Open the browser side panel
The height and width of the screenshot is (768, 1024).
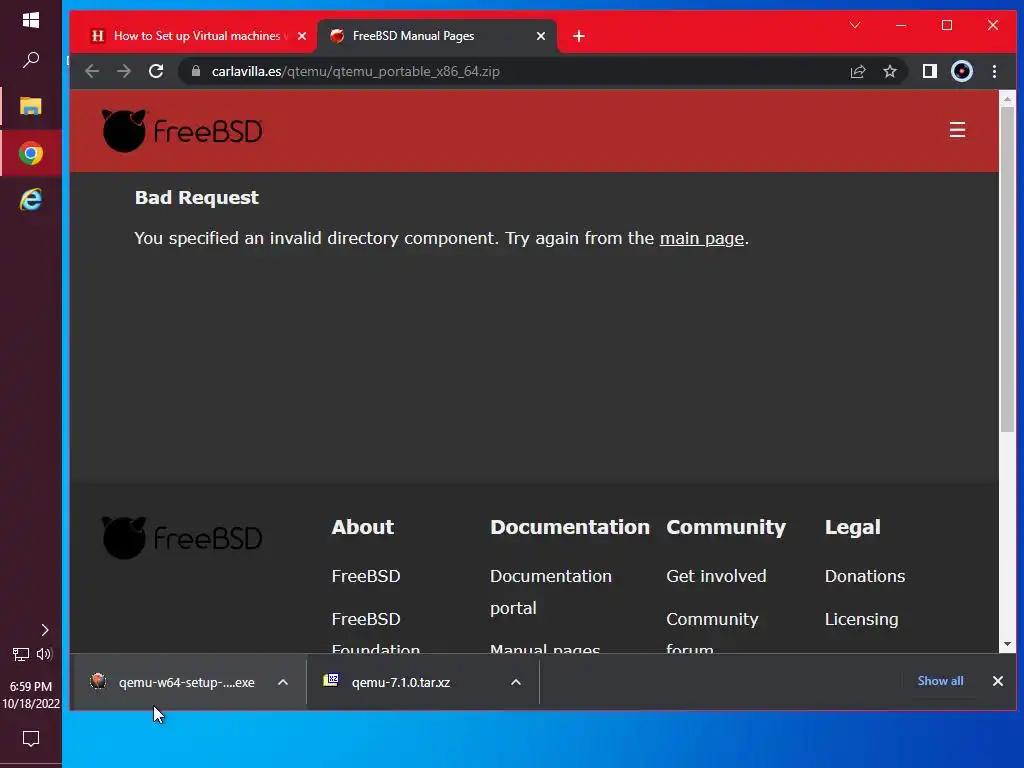click(x=929, y=71)
